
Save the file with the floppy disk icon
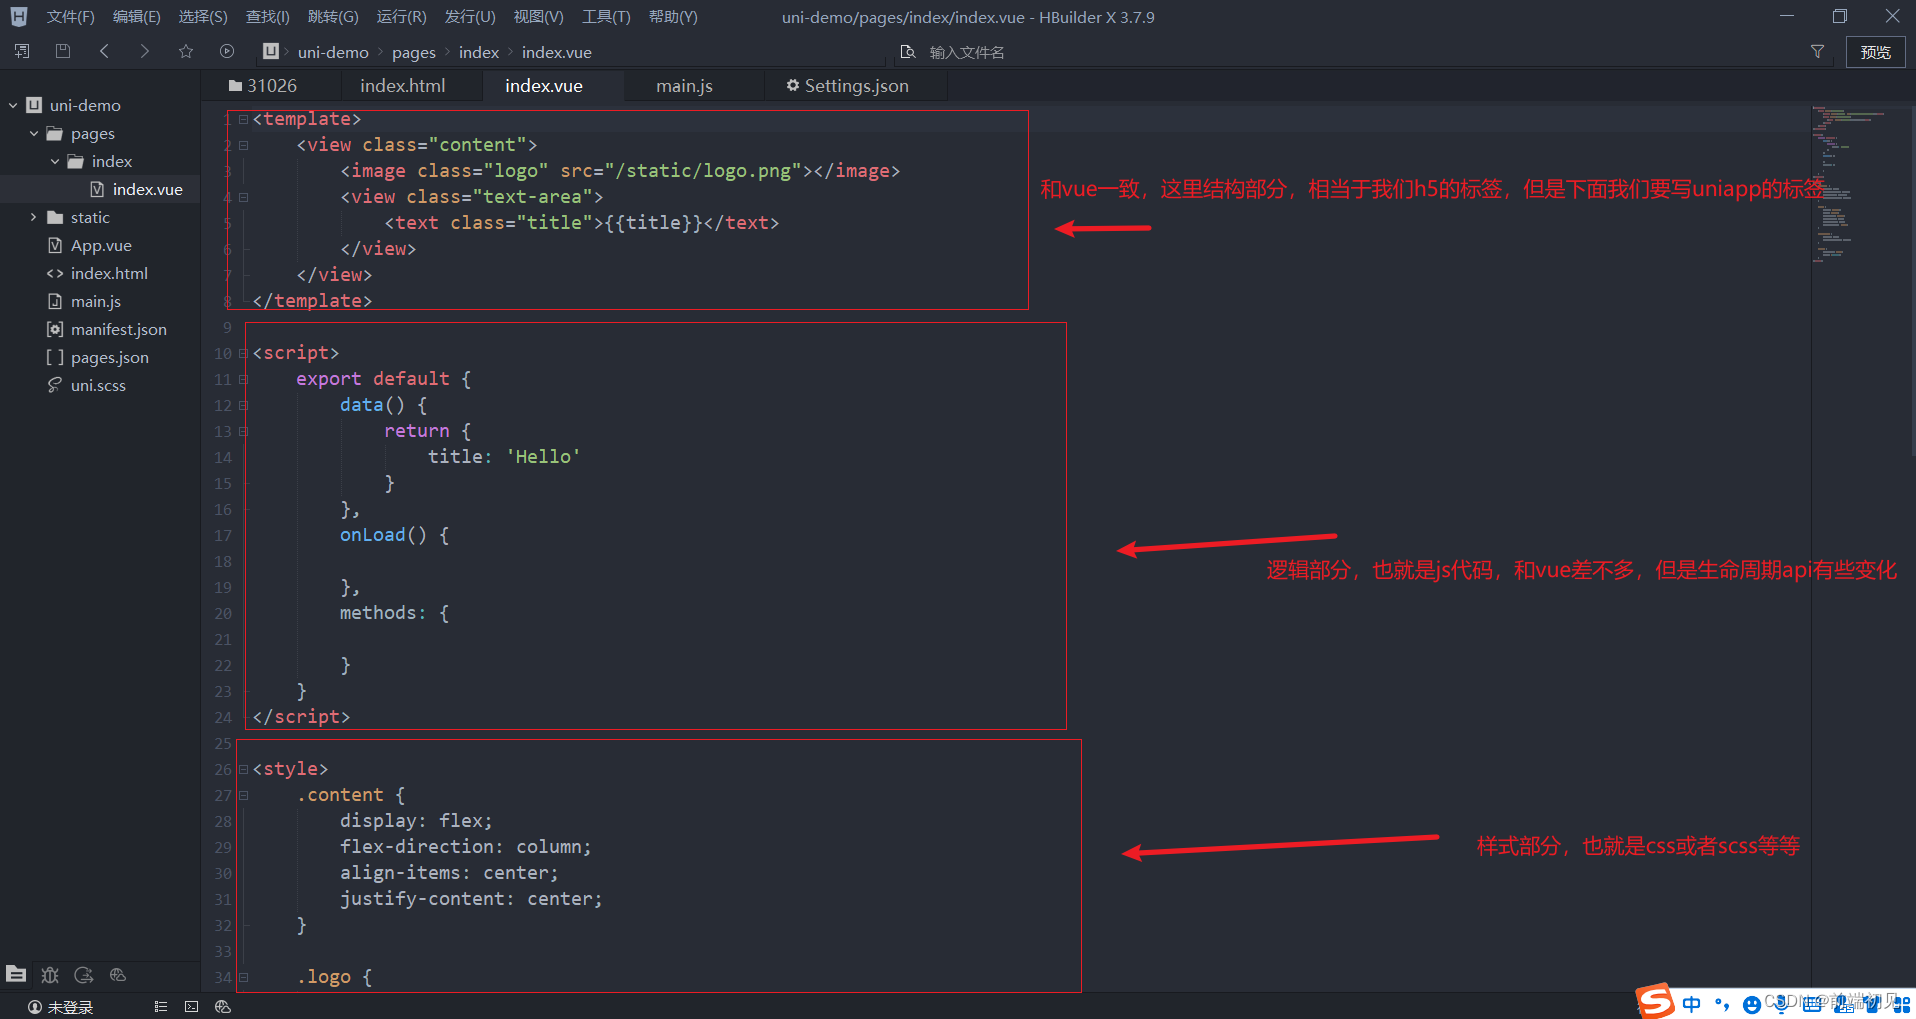click(x=63, y=51)
